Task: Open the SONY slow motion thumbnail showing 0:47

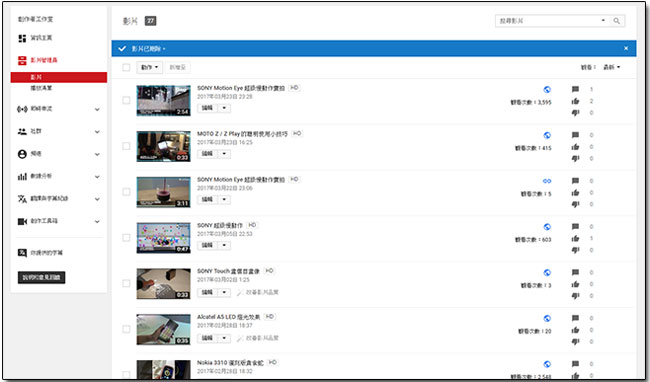Action: pos(164,238)
